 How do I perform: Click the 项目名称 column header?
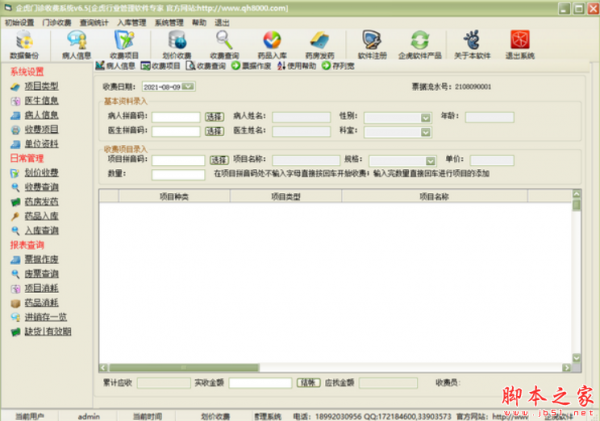coord(434,197)
